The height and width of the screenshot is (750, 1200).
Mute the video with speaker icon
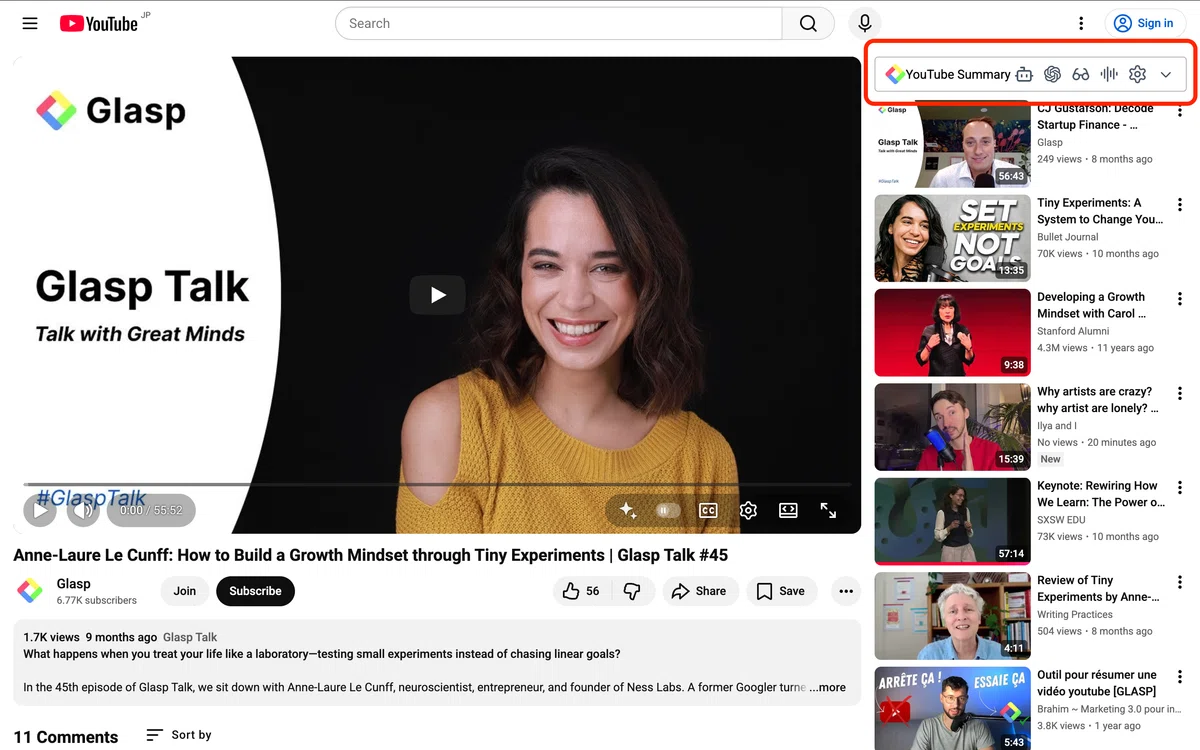pyautogui.click(x=84, y=510)
